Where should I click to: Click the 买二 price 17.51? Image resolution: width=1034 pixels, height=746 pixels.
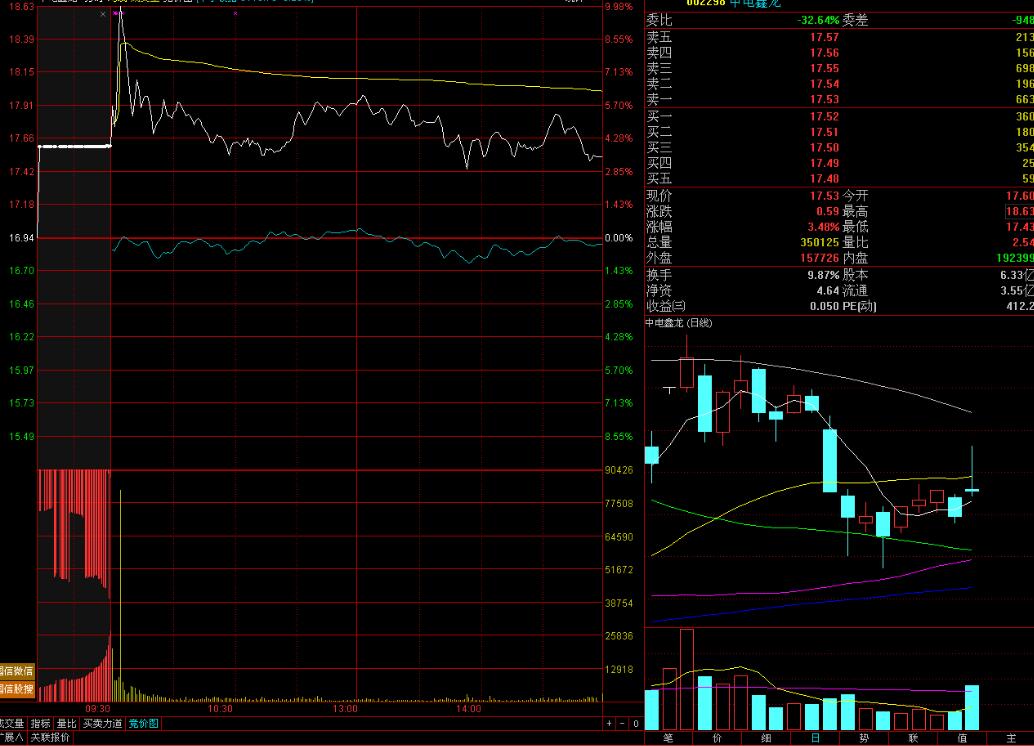tap(824, 132)
